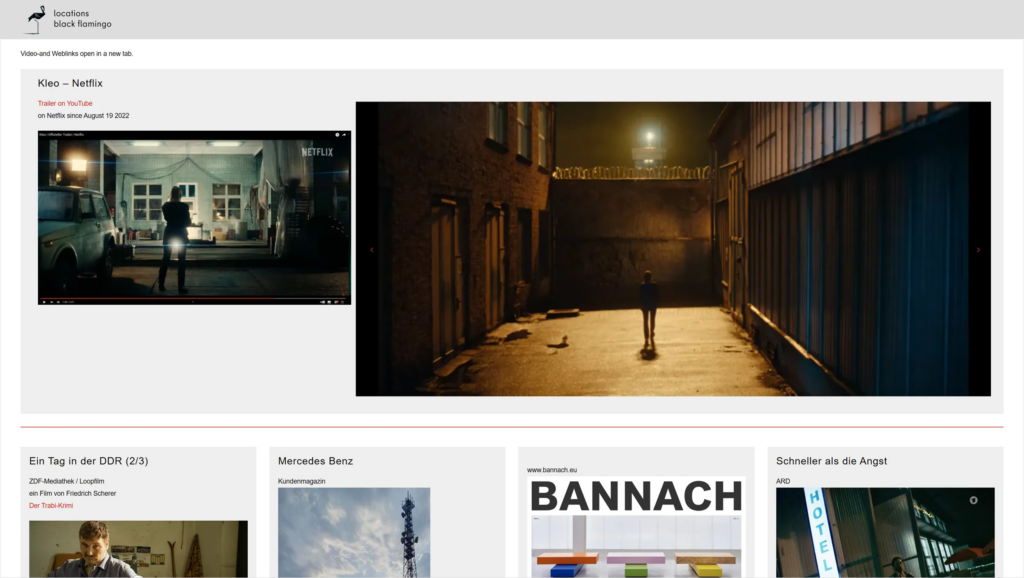Screen dimensions: 1024x578
Task: Open the BANNACH website preview image
Action: pos(636,528)
